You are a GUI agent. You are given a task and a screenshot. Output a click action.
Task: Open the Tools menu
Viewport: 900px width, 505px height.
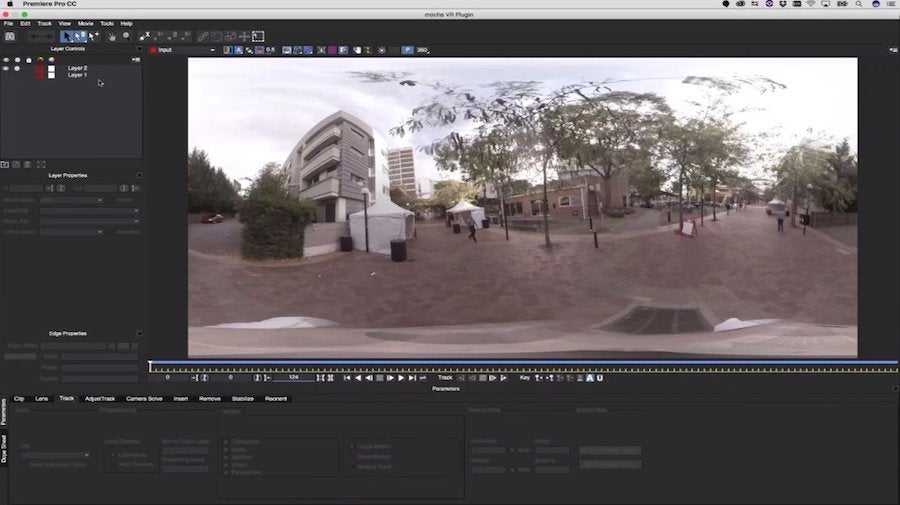tap(107, 24)
